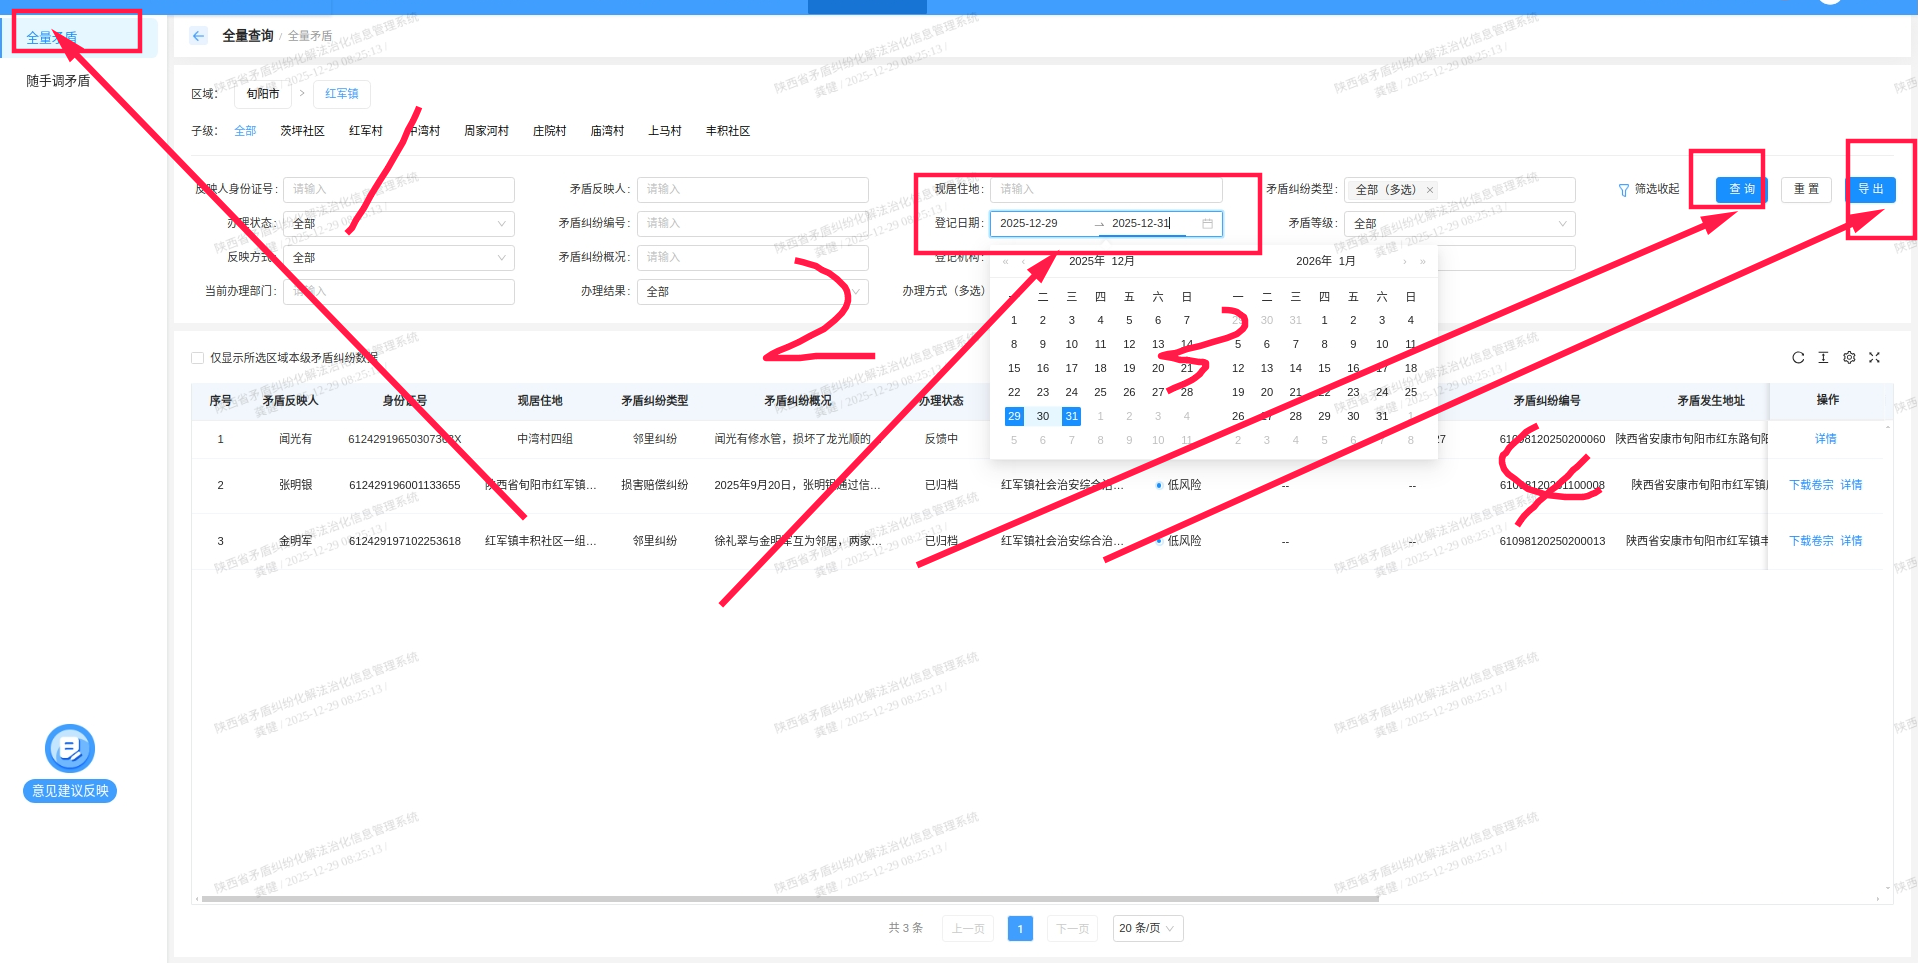The image size is (1918, 963).
Task: Collapse filters with 筛选收起 toggle
Action: 1648,189
